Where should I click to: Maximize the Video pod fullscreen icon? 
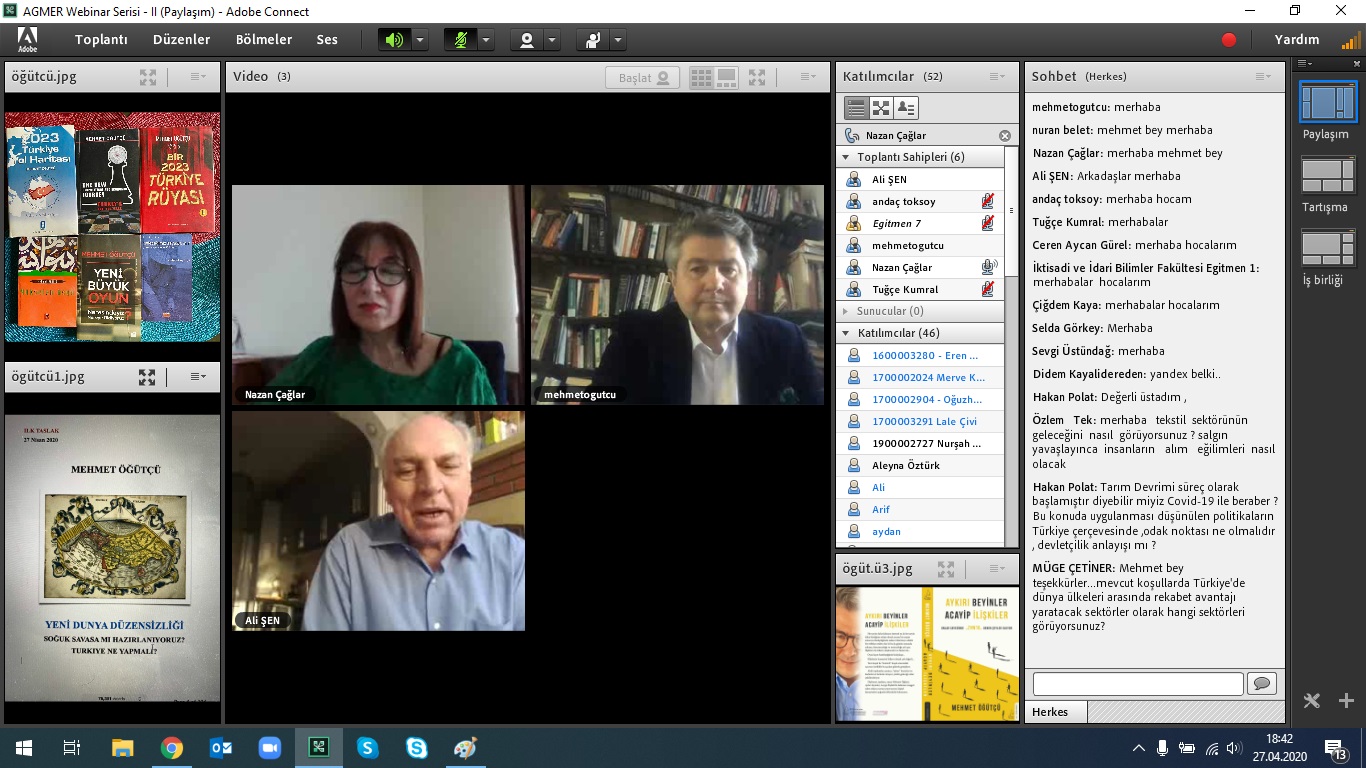point(757,77)
